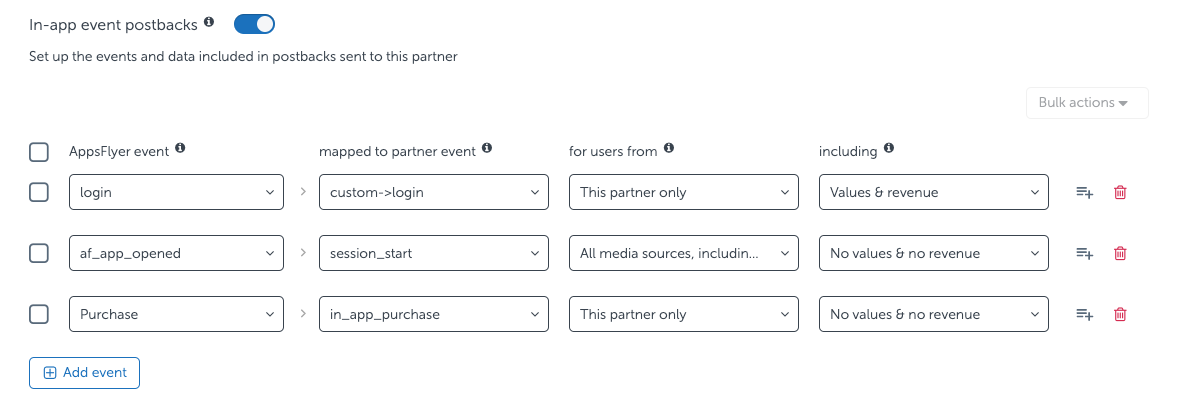Expand the Values & revenue dropdown

pos(933,192)
